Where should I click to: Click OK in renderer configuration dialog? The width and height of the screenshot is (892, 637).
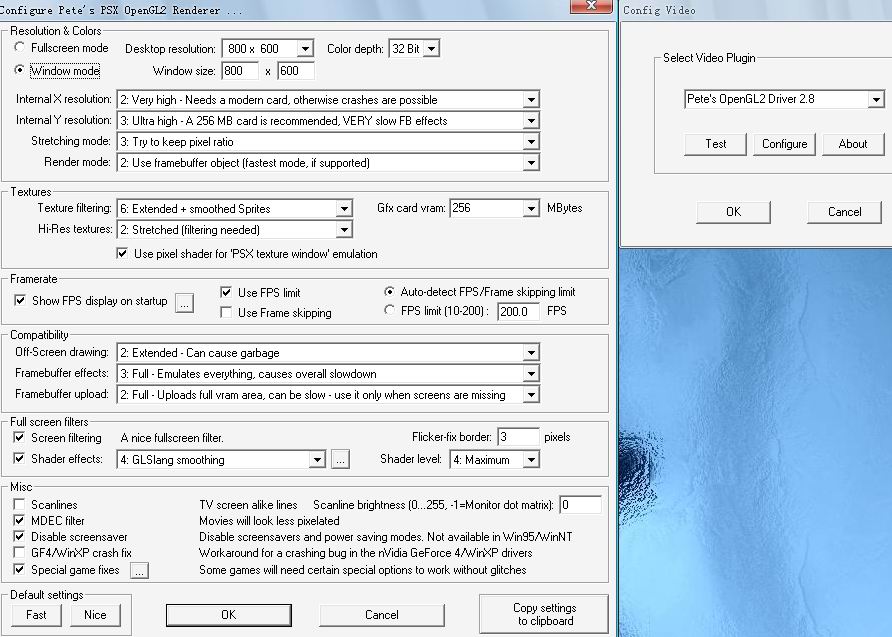[x=229, y=615]
